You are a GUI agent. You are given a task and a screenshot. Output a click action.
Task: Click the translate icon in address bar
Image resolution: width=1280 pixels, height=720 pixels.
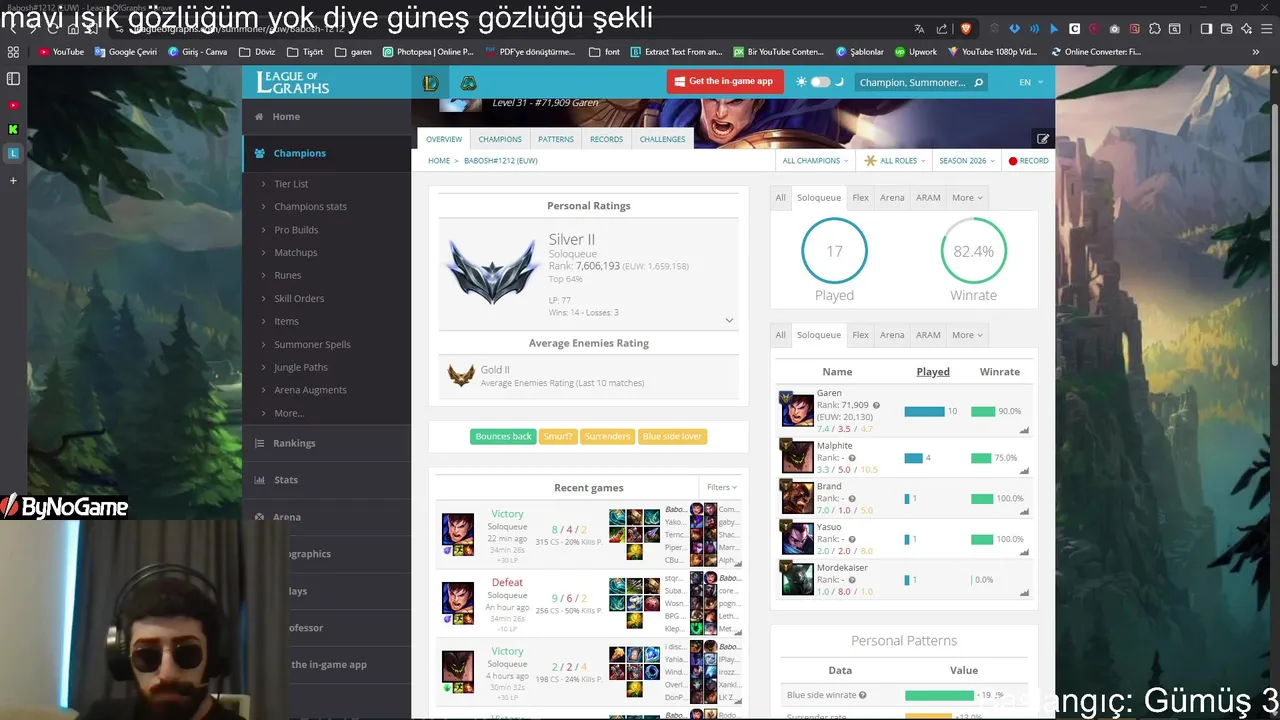pyautogui.click(x=919, y=29)
